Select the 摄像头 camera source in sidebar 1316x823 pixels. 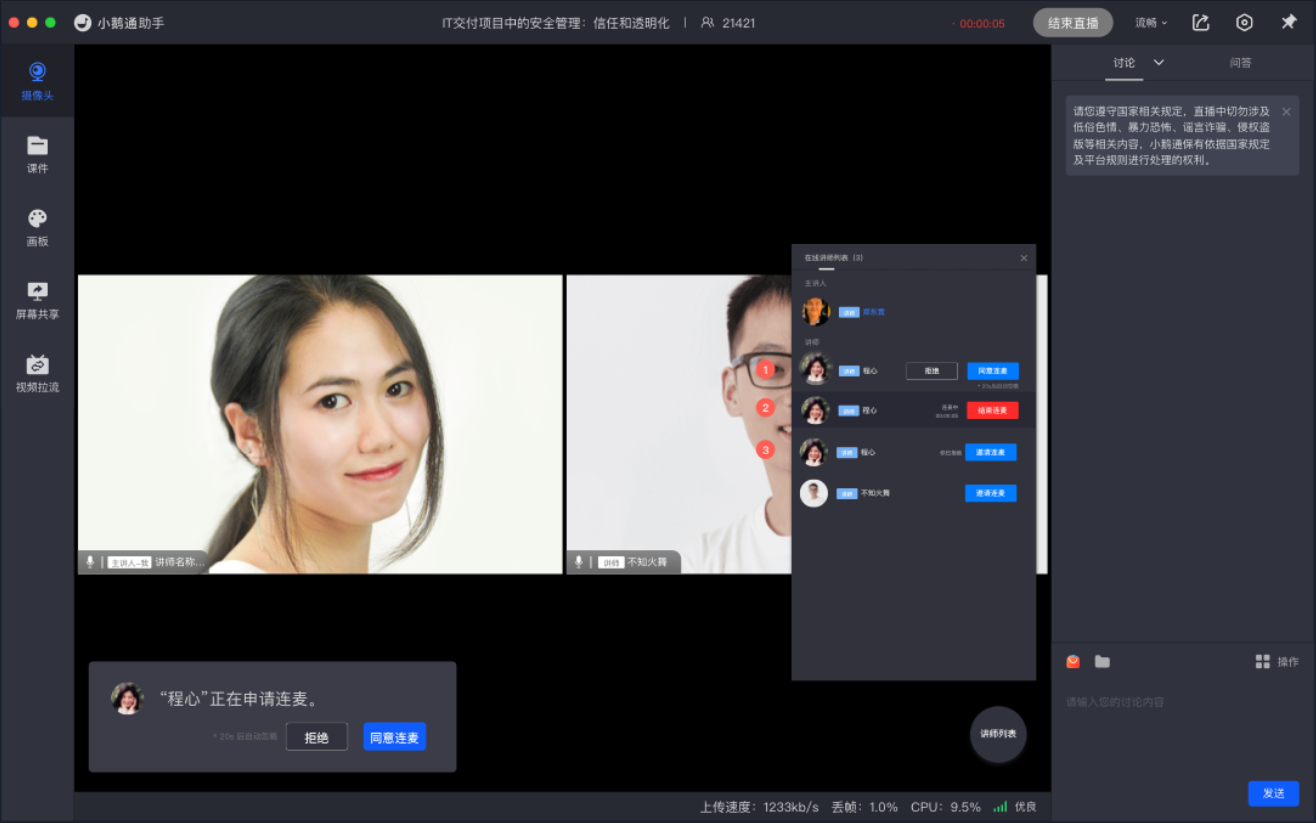point(37,80)
